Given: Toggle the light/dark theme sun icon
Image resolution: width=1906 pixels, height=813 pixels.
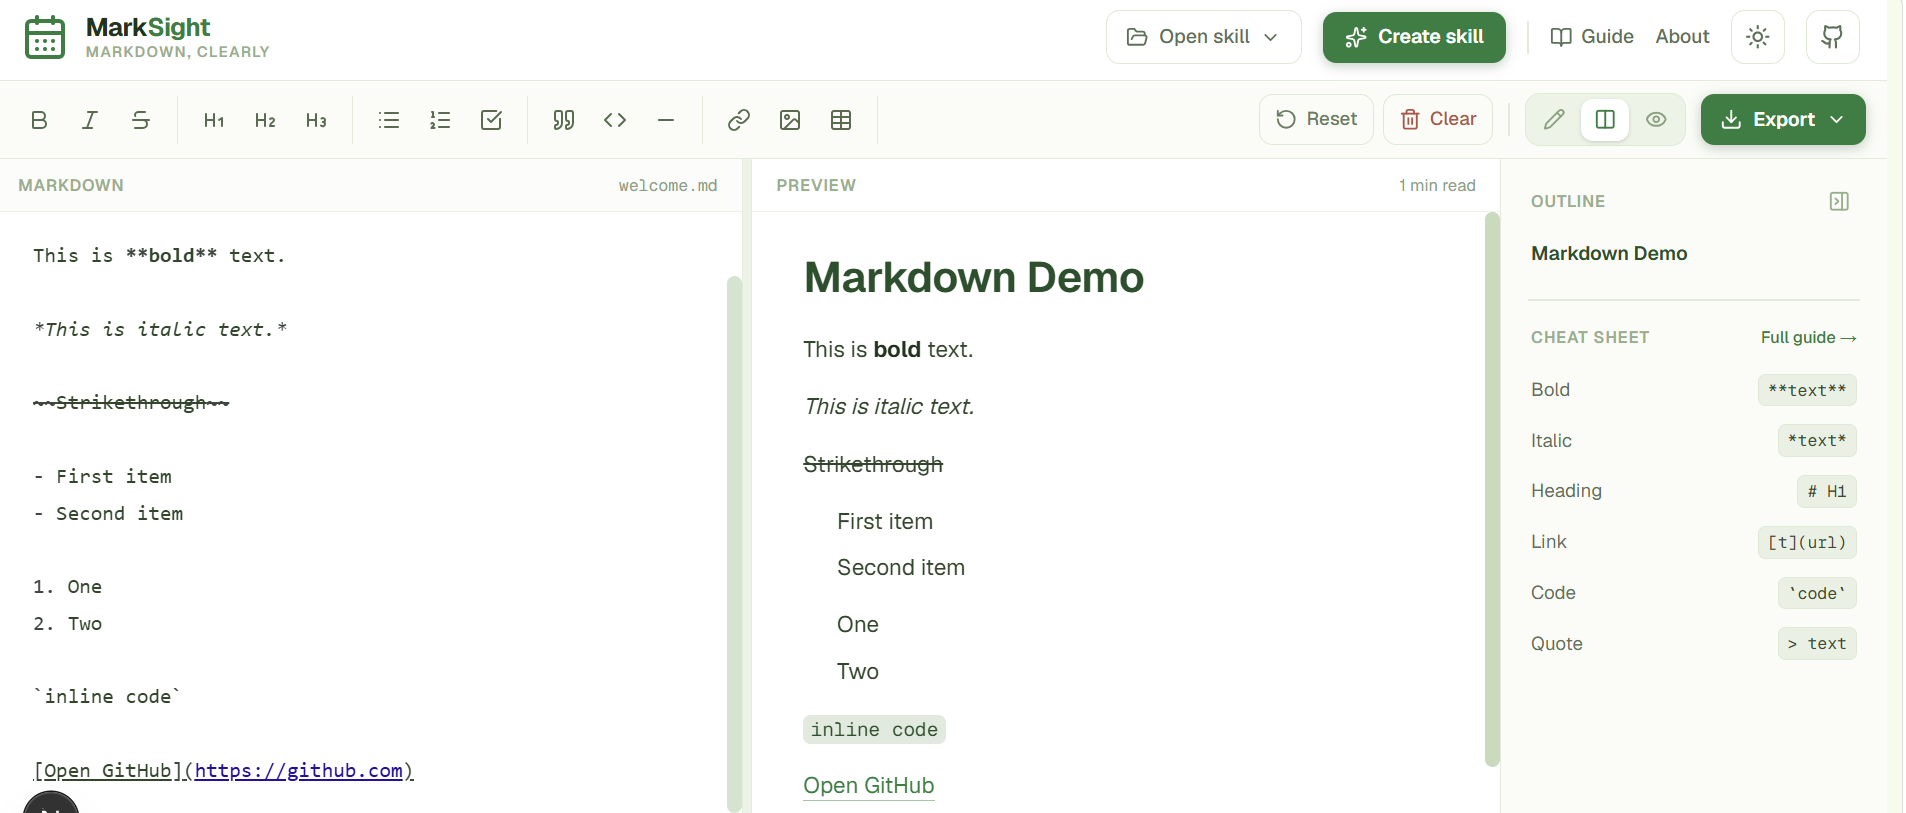Looking at the screenshot, I should (x=1758, y=37).
